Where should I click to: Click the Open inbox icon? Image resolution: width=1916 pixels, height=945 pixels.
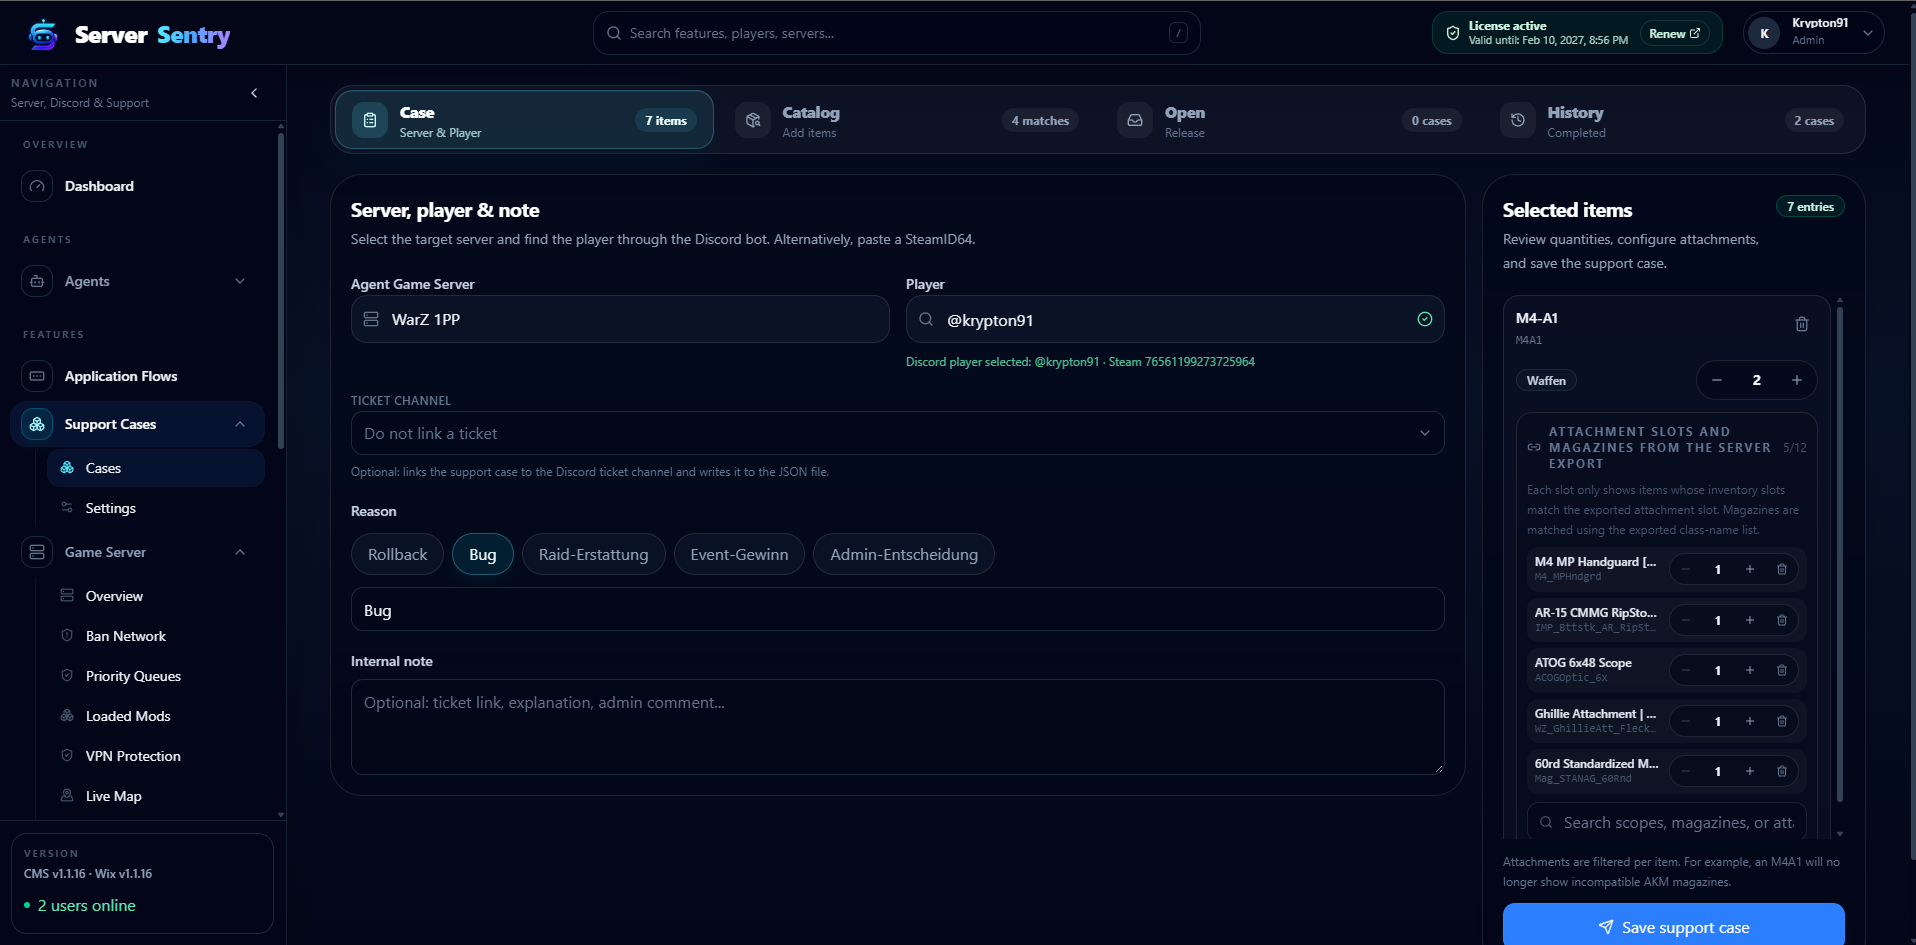coord(1135,120)
